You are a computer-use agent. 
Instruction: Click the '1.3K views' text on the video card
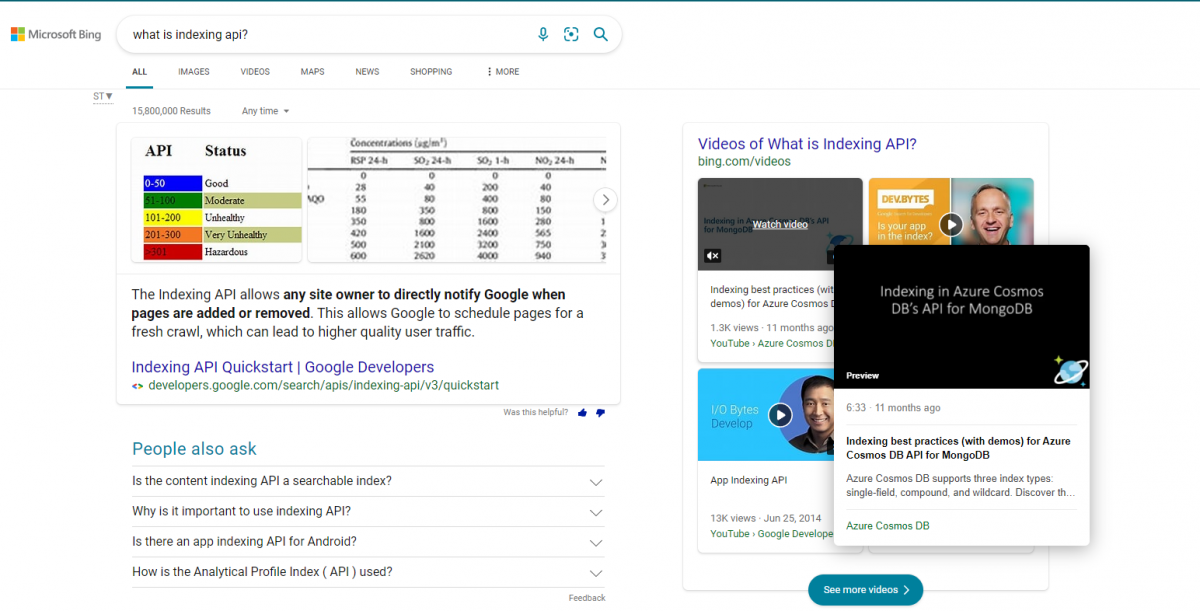[734, 327]
